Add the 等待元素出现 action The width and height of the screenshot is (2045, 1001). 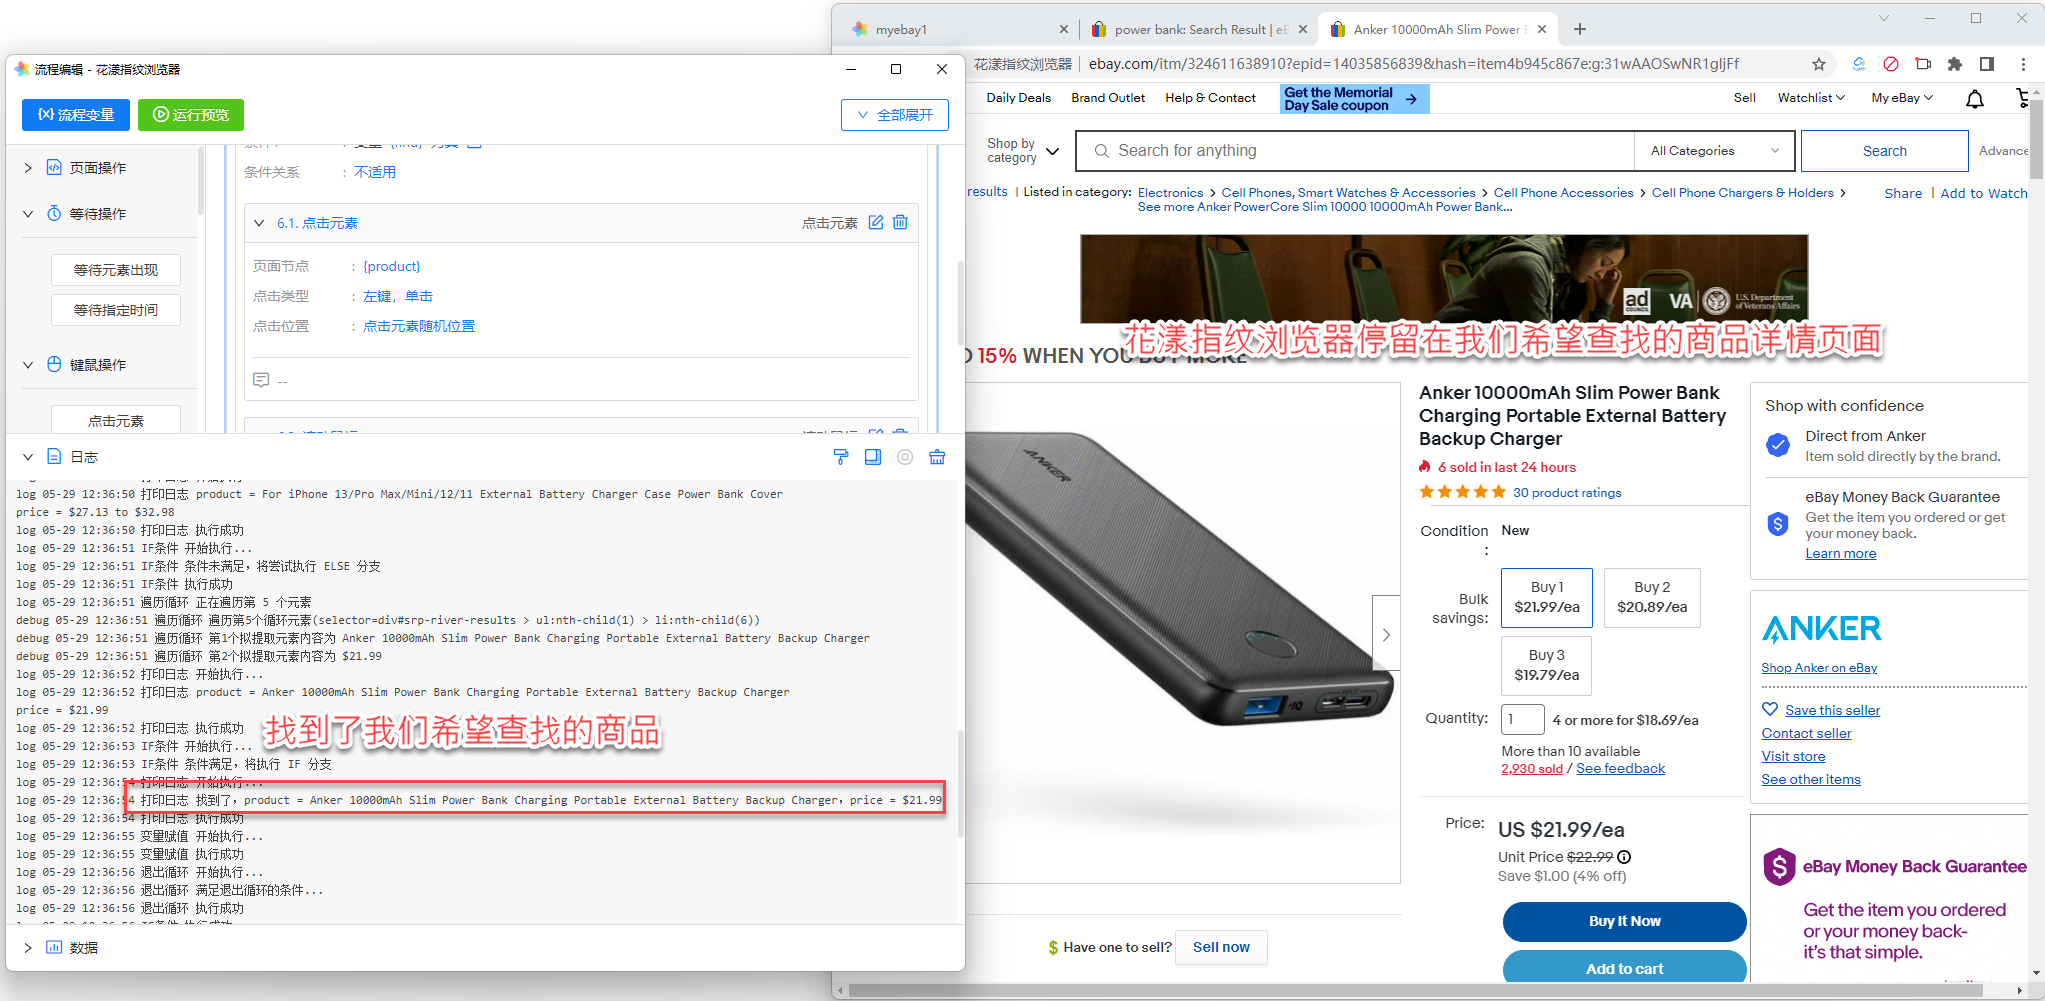click(116, 270)
